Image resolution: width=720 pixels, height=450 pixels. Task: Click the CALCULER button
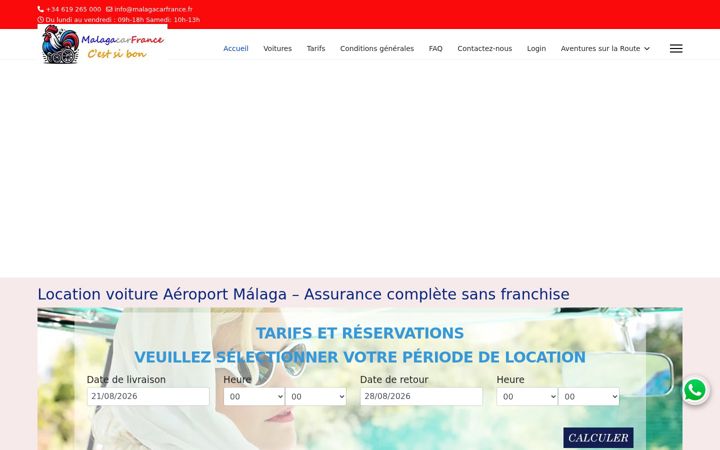598,438
